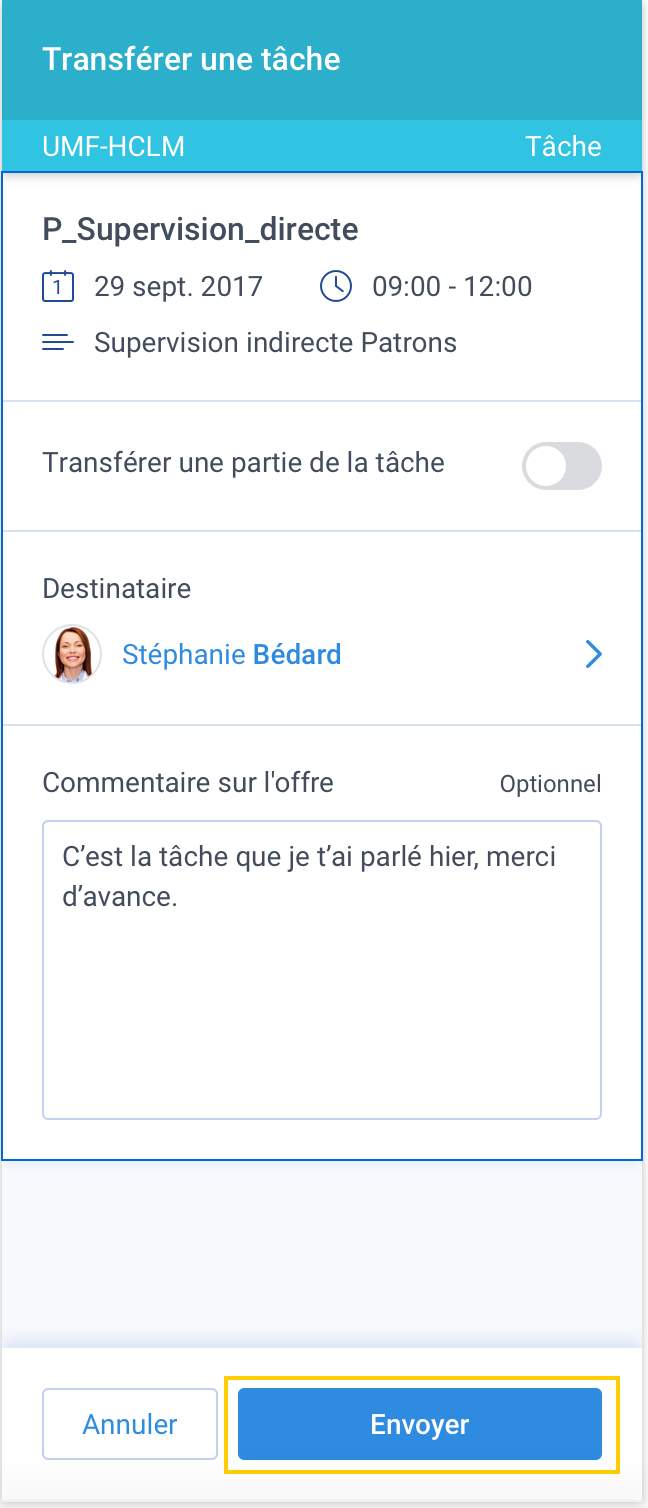Click the Transférer une tâche title

[x=191, y=59]
